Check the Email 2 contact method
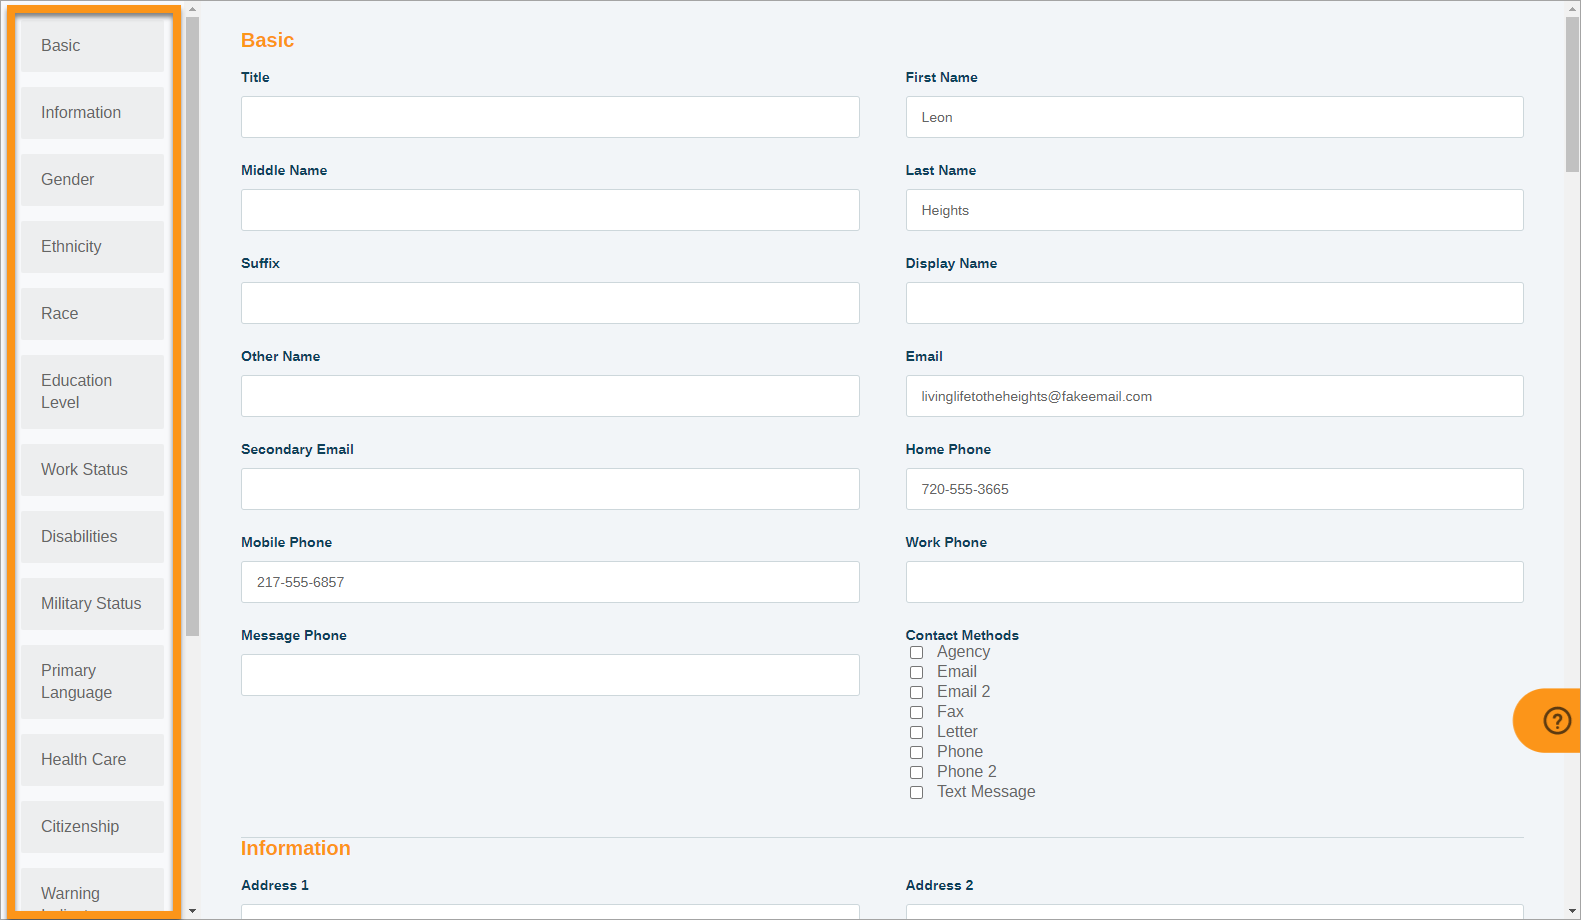This screenshot has width=1581, height=920. pyautogui.click(x=916, y=693)
